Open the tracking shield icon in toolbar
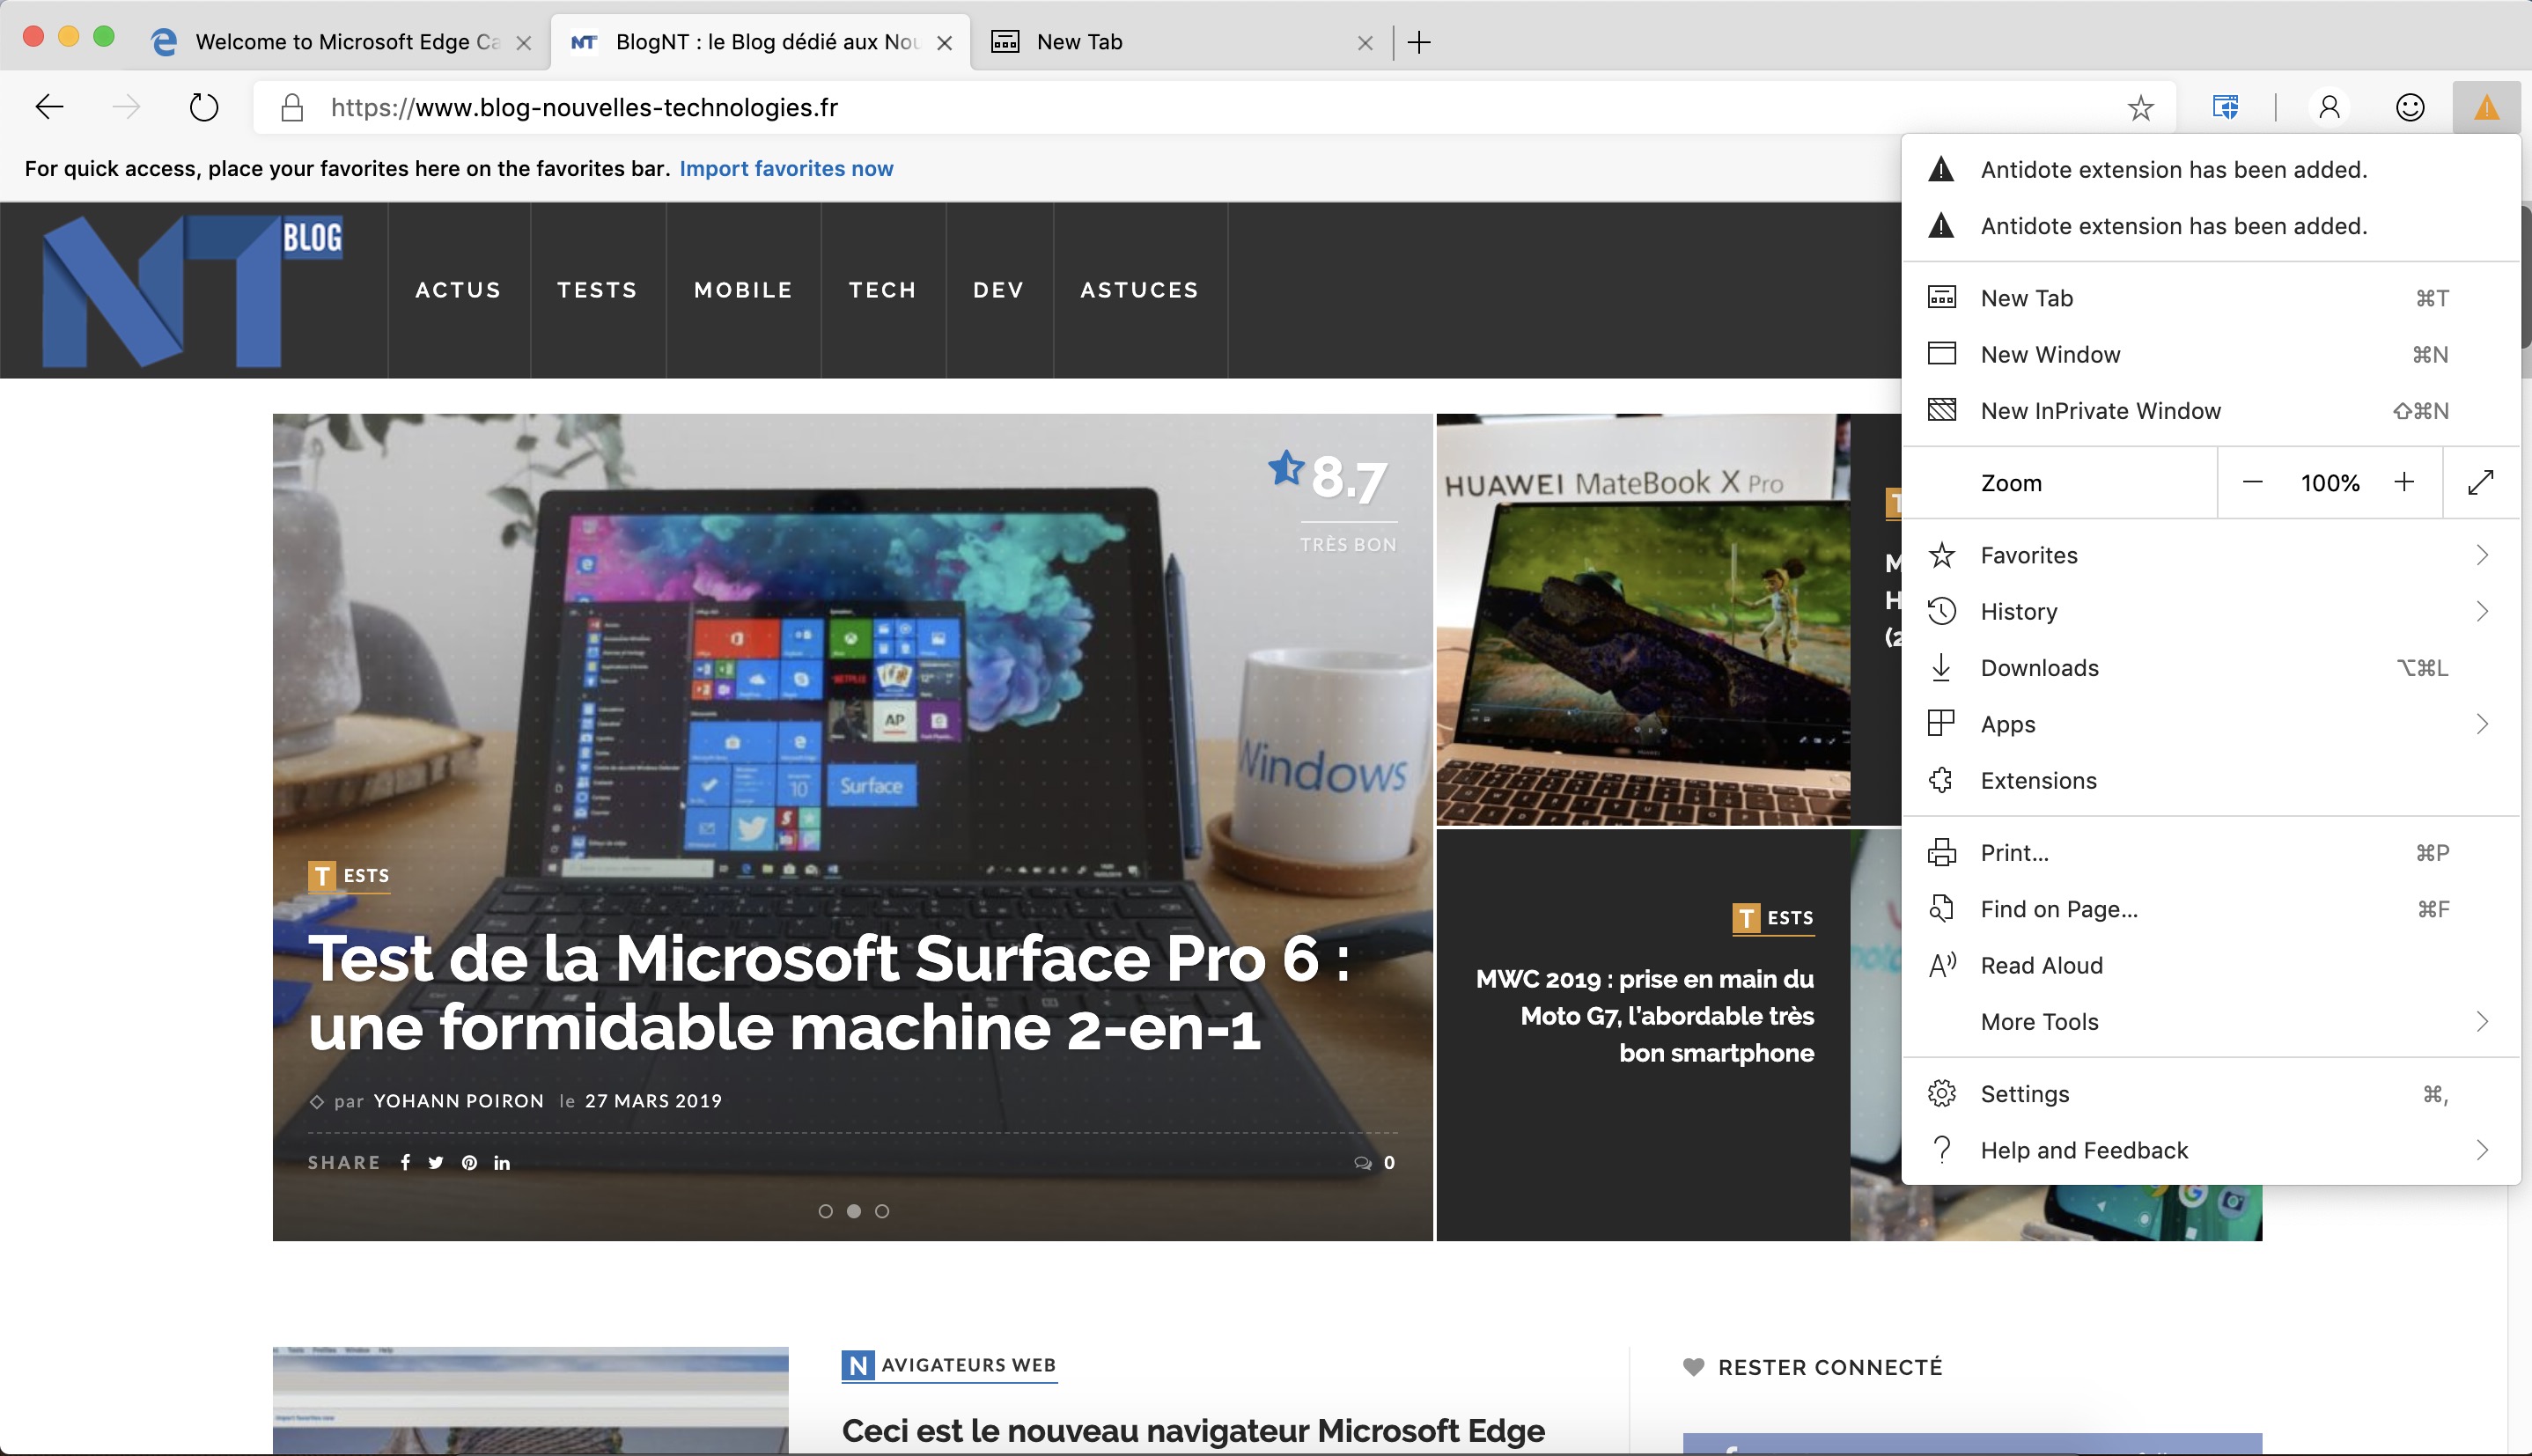 pos(2225,107)
